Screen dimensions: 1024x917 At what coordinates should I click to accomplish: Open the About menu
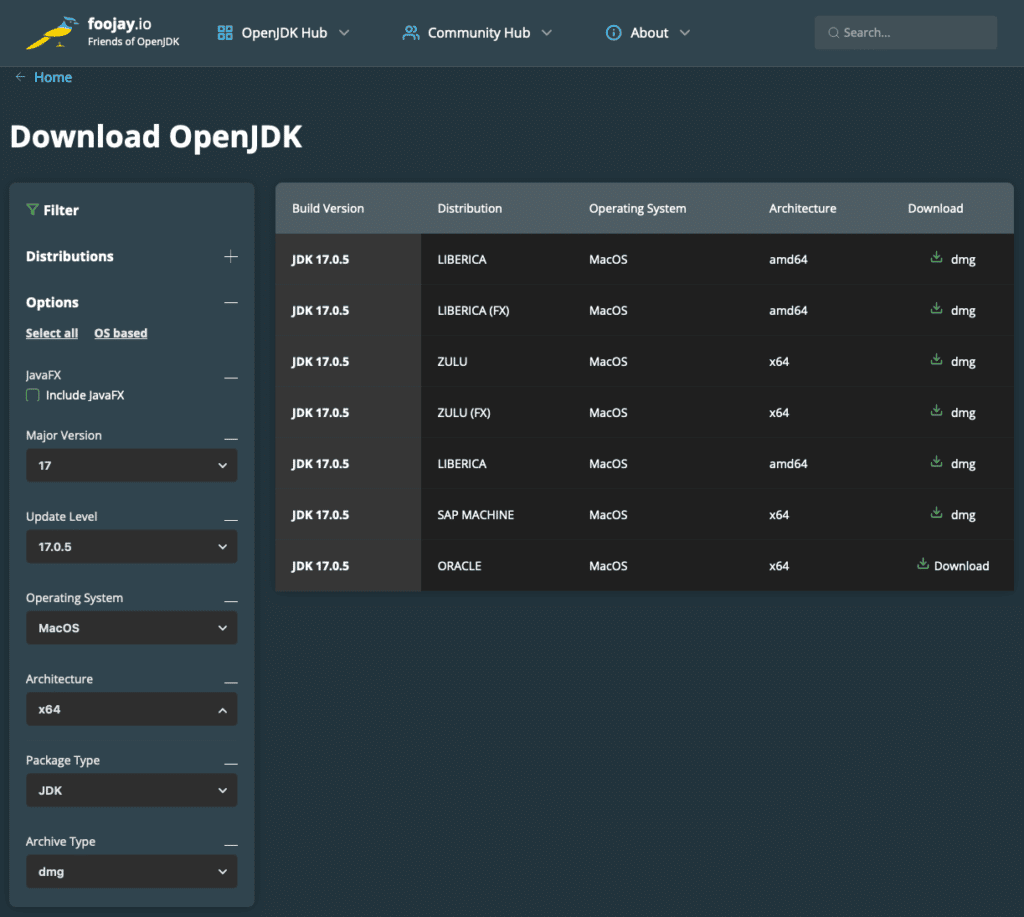click(x=648, y=33)
